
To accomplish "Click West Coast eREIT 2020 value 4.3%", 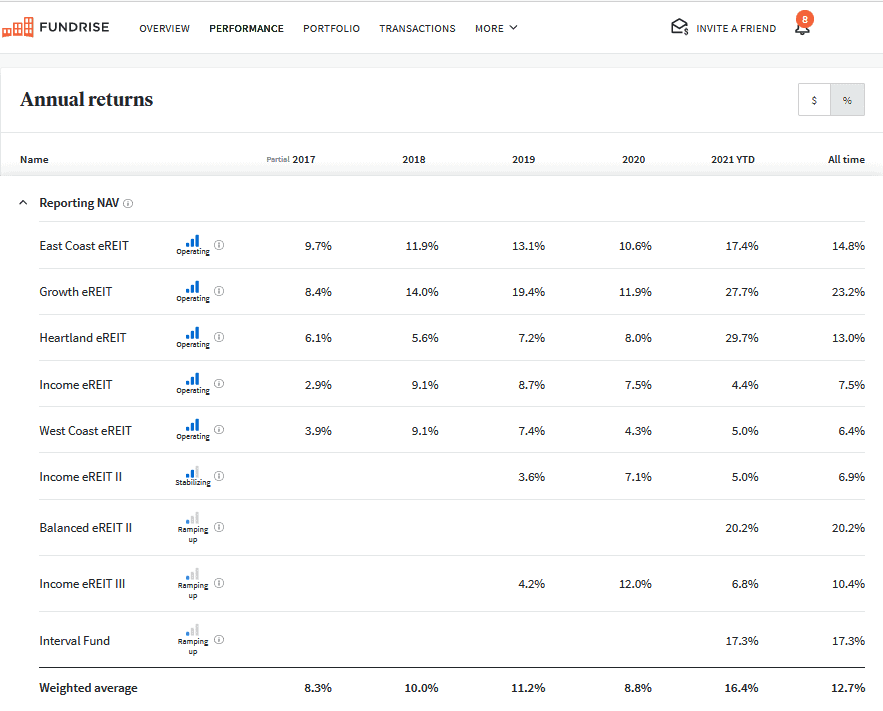I will coord(638,431).
